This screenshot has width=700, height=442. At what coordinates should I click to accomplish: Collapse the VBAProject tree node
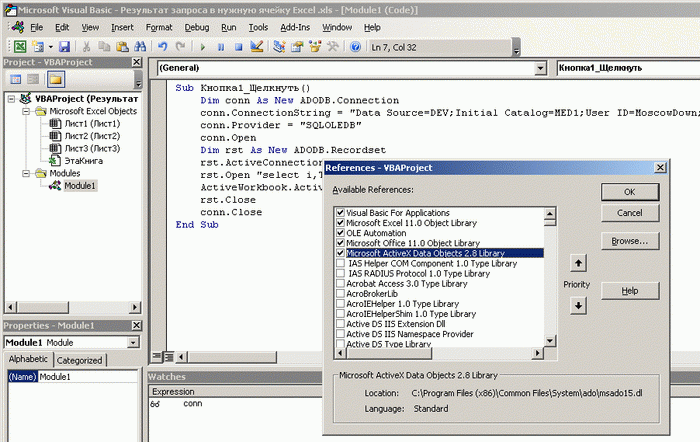pos(12,99)
